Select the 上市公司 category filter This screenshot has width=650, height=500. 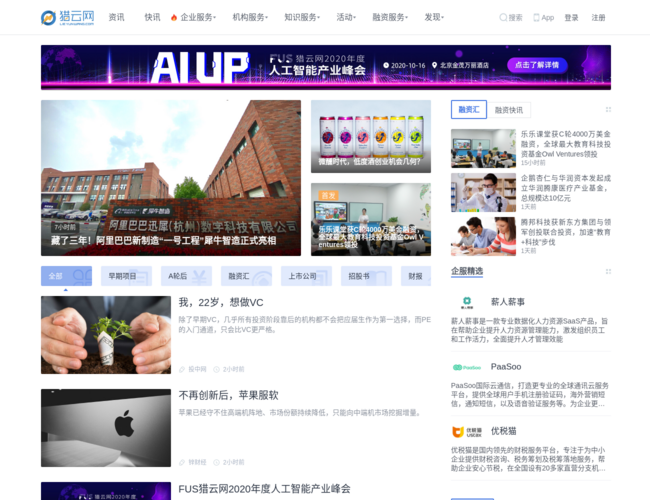(x=306, y=276)
